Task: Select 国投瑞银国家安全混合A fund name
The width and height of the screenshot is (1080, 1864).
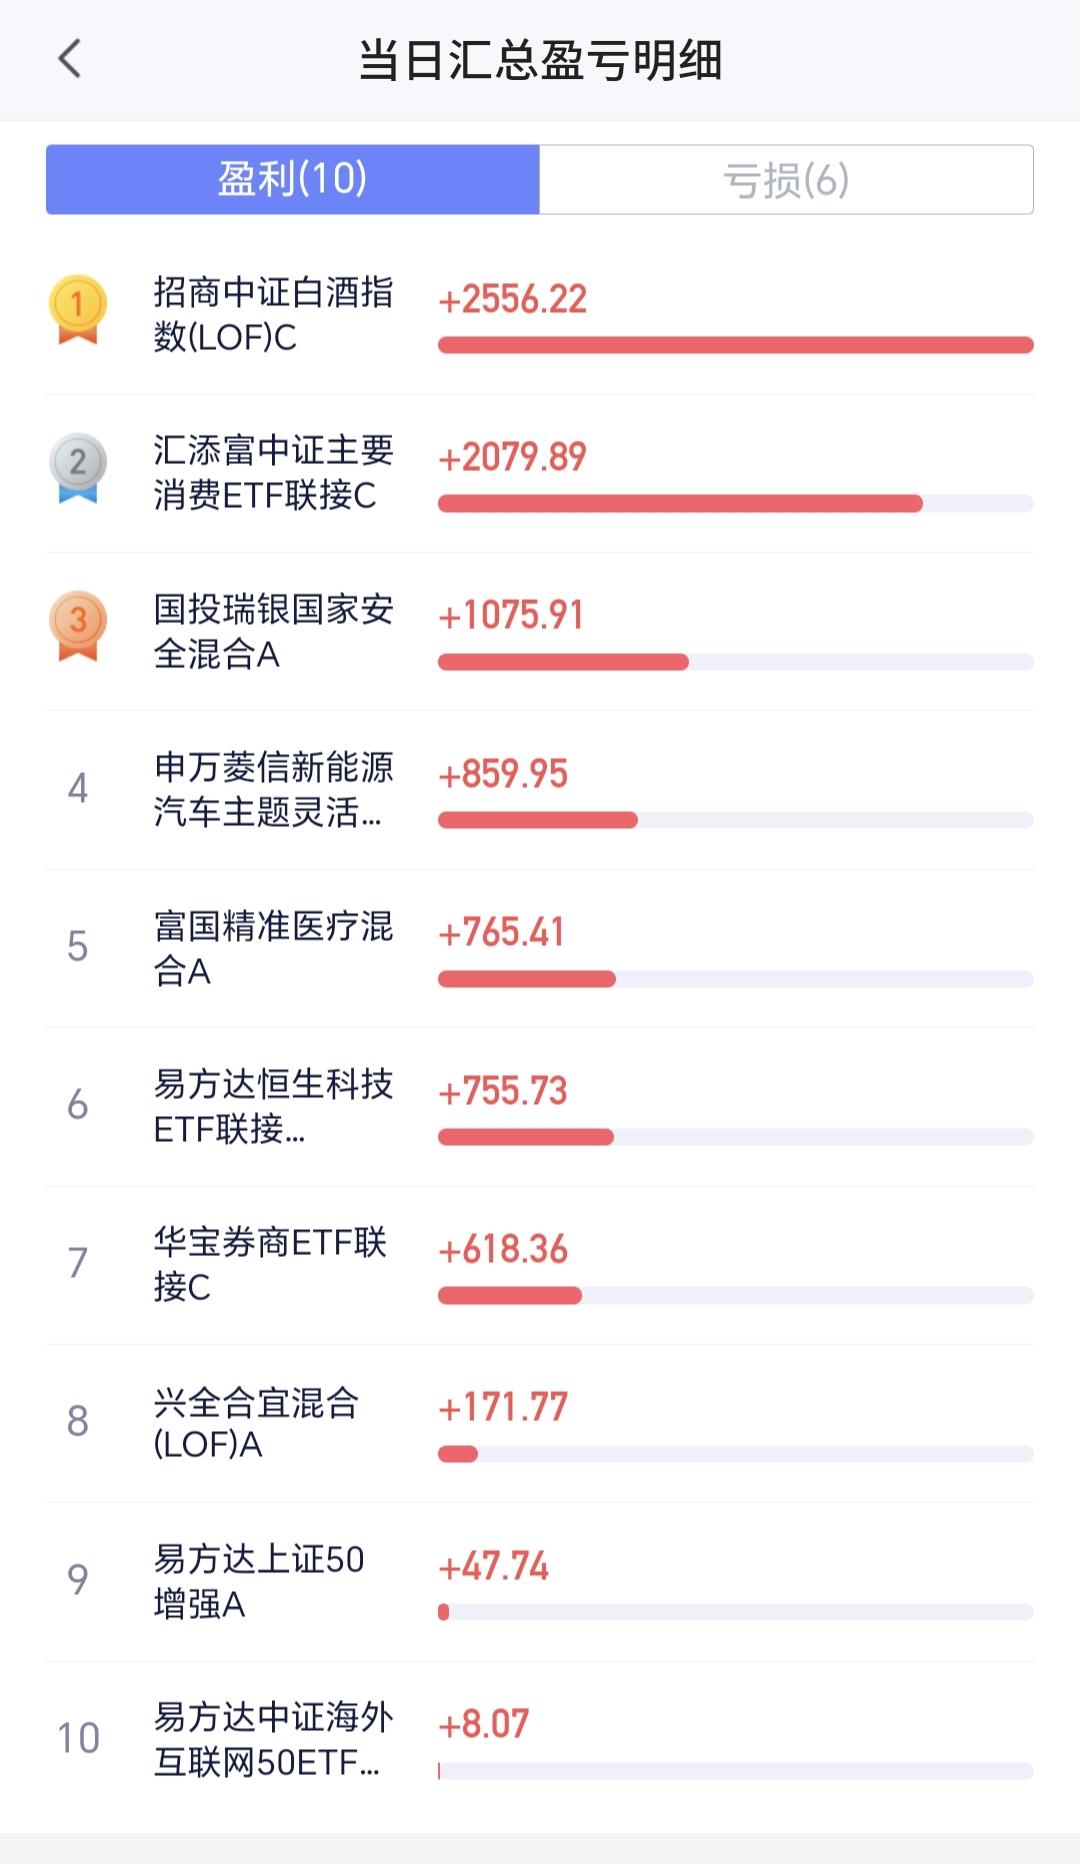Action: coord(273,631)
